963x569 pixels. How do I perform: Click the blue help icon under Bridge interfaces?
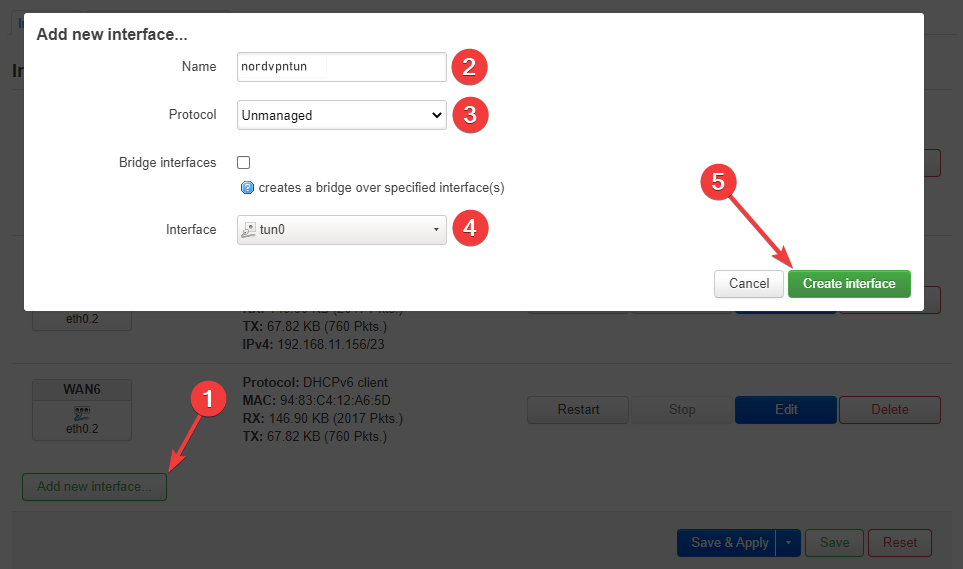247,187
